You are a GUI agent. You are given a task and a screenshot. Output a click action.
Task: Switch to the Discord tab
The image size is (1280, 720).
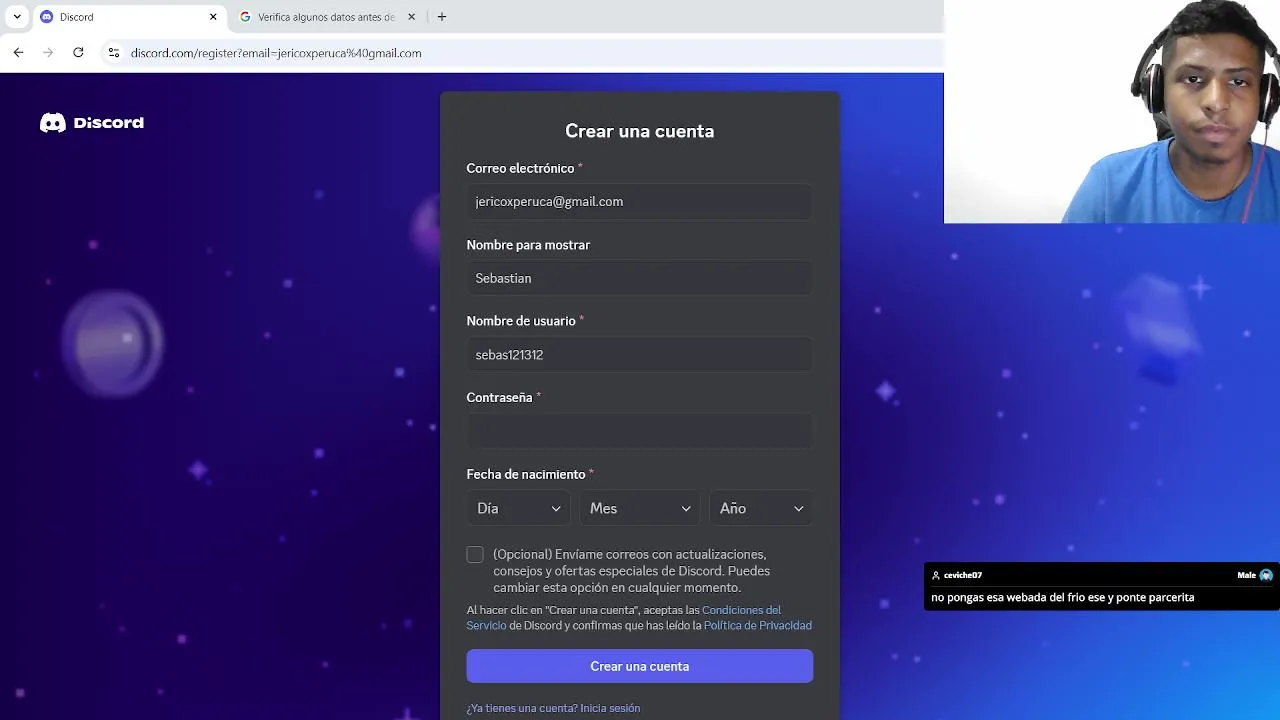click(x=128, y=17)
